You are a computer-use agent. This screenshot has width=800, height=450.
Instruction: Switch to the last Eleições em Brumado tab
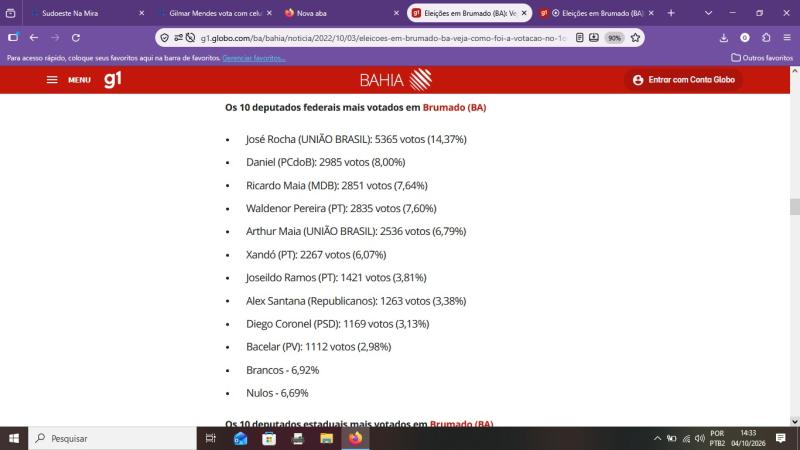point(596,13)
